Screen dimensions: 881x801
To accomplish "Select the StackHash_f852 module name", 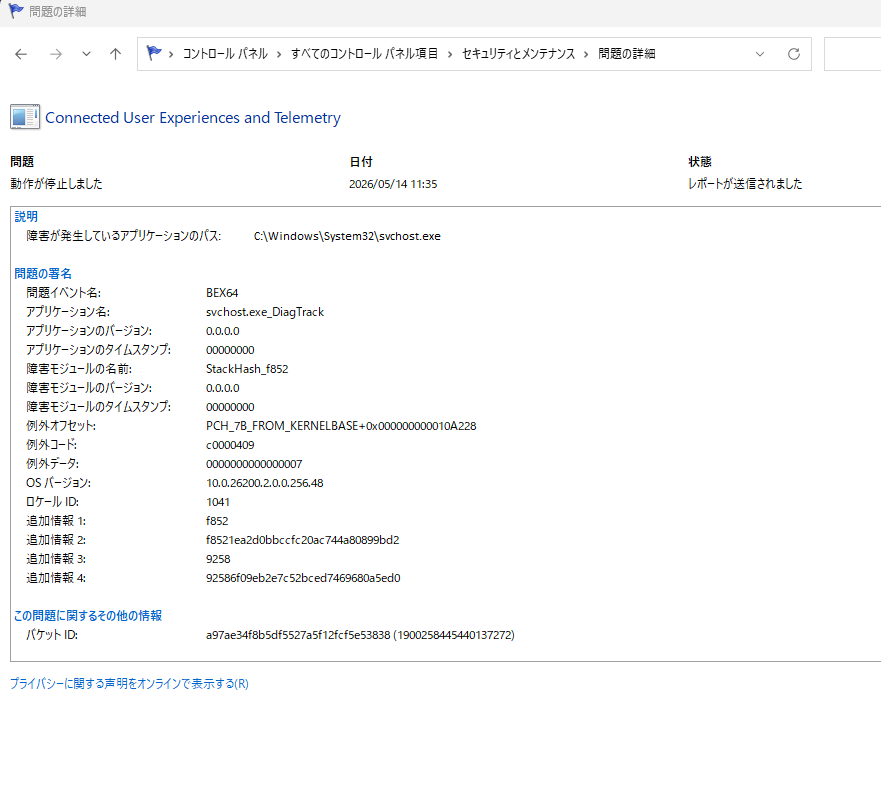I will (x=247, y=369).
